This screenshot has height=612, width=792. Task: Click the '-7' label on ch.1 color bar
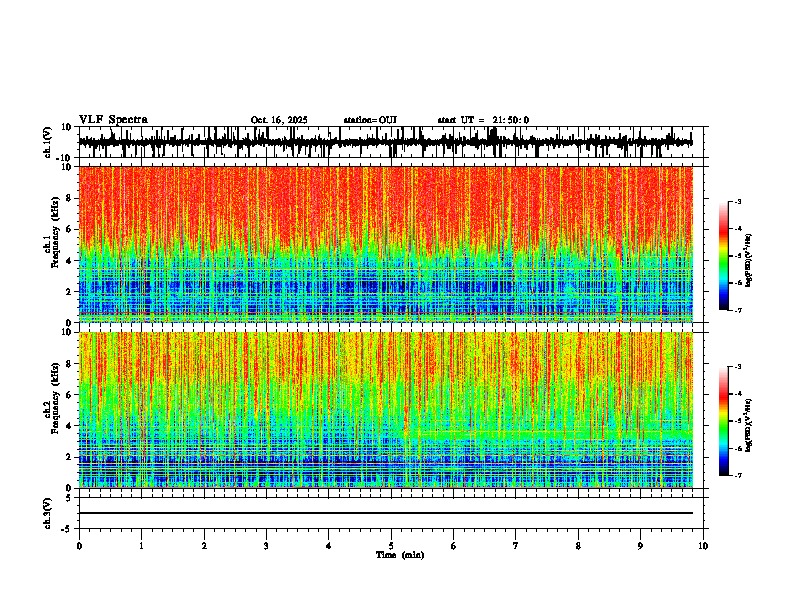pyautogui.click(x=738, y=310)
